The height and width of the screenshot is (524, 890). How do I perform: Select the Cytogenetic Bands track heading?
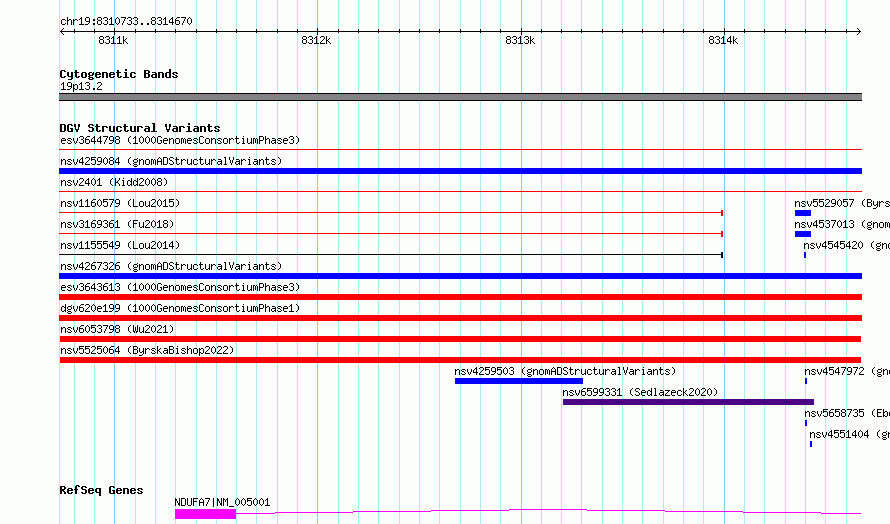119,74
